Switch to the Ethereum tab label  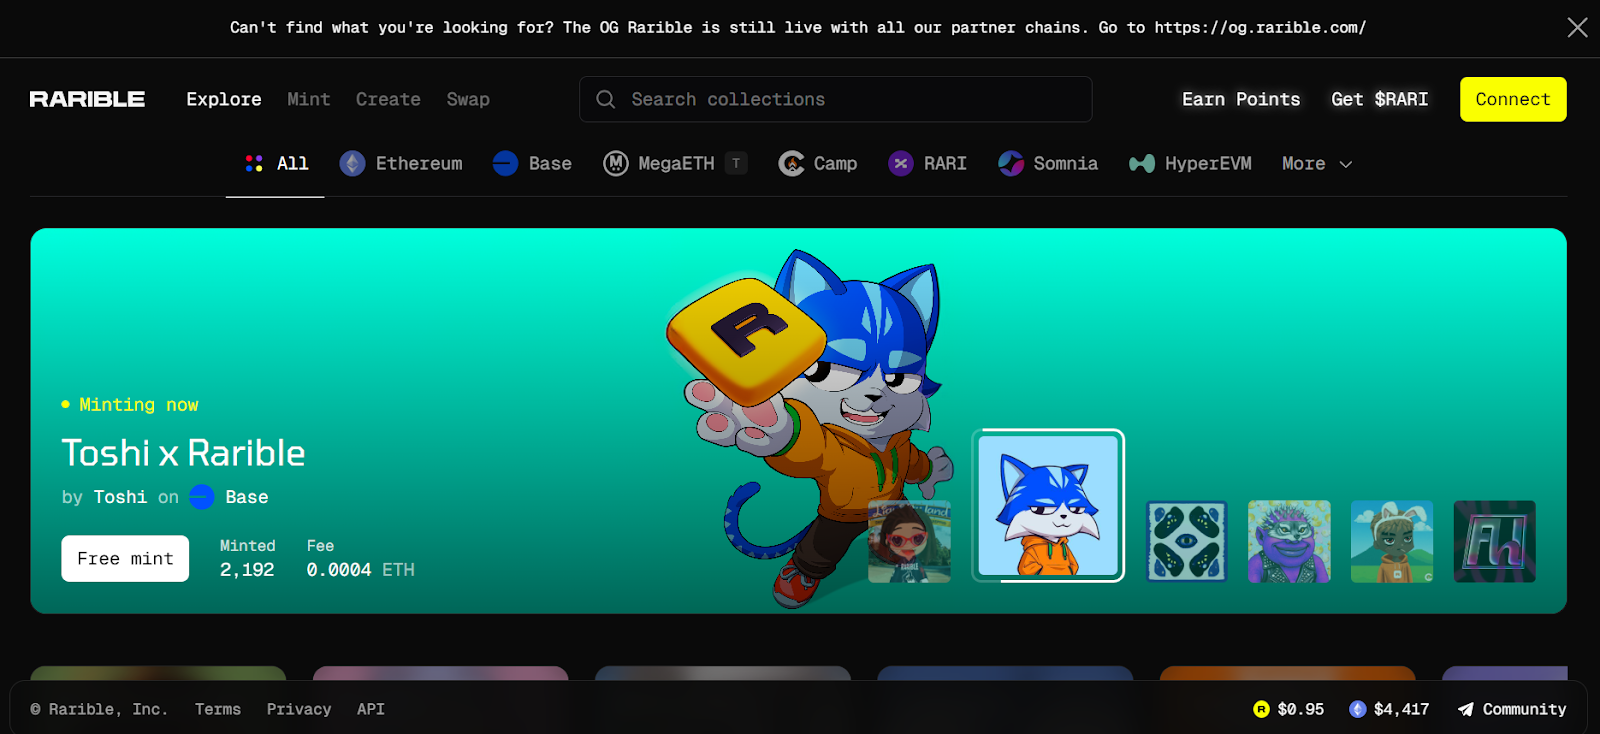click(419, 163)
